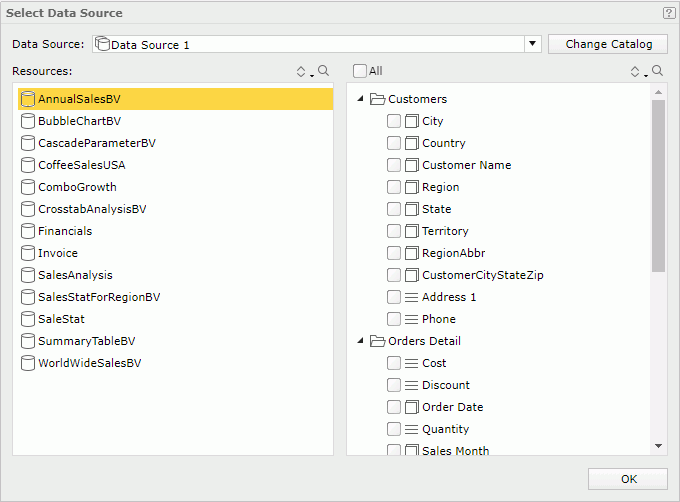Select the SummaryTableBV resource

(175, 341)
